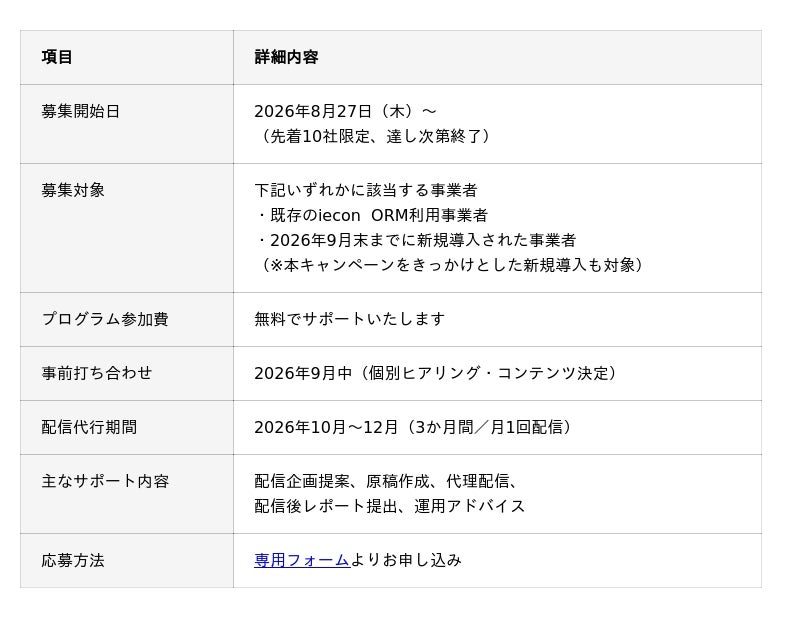Click the 無料でサポートいたします text

349,319
